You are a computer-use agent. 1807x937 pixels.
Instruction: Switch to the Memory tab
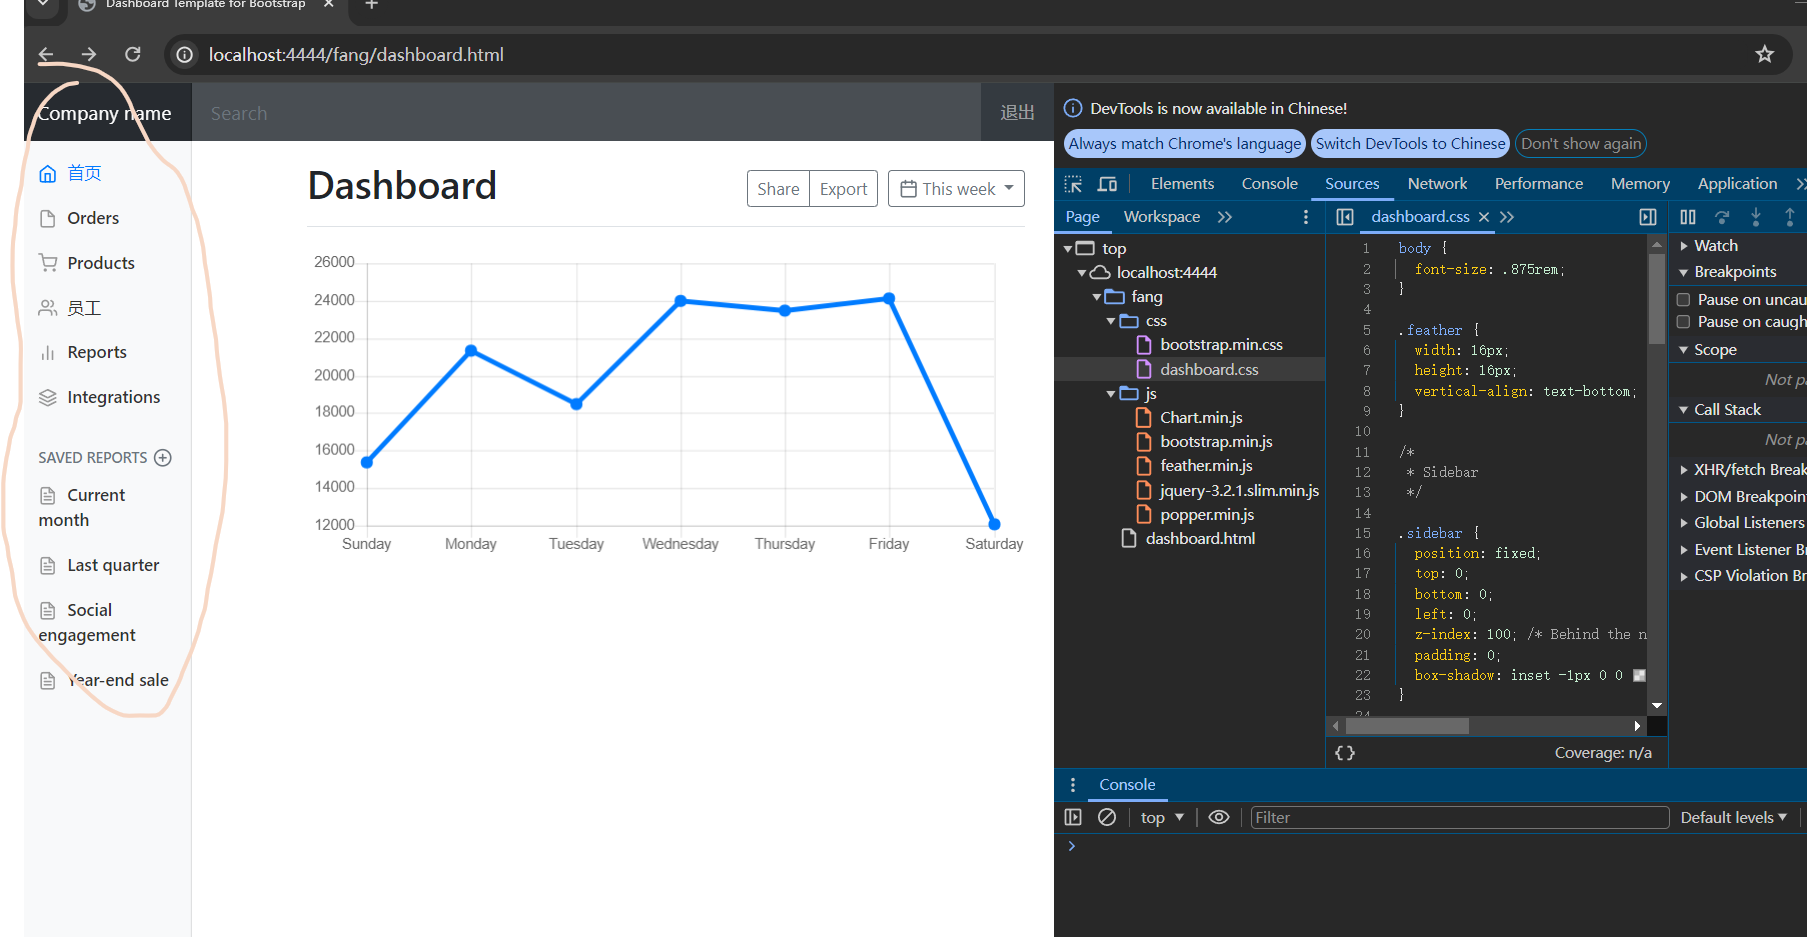click(1640, 184)
